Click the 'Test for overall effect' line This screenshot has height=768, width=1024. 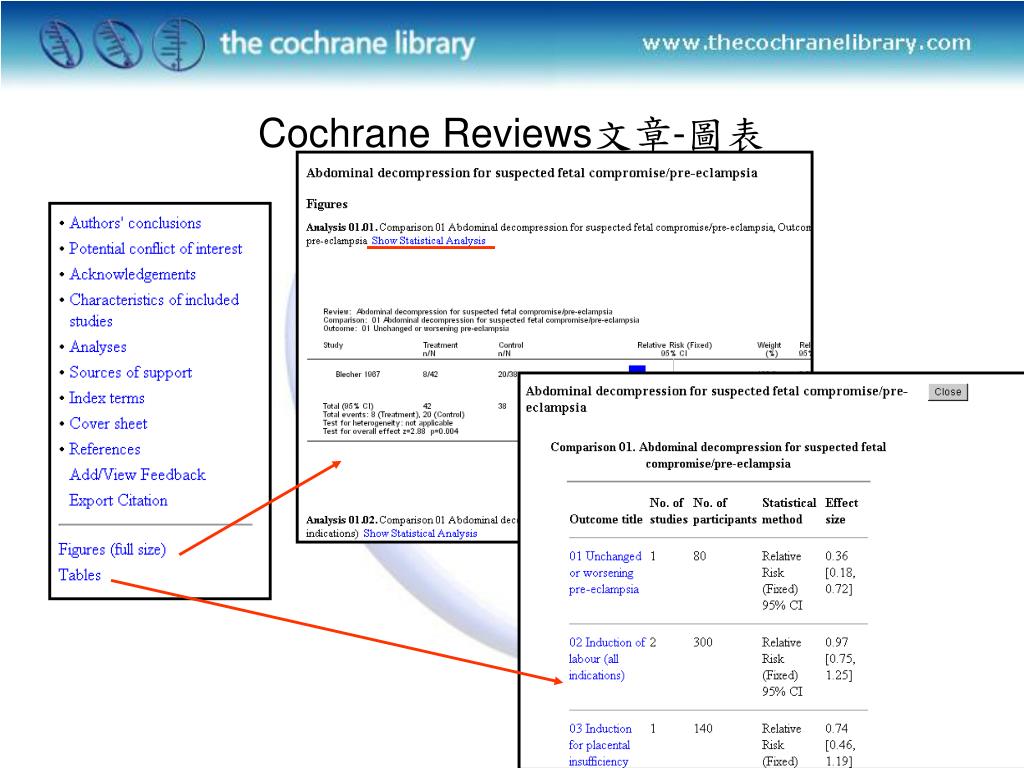391,431
